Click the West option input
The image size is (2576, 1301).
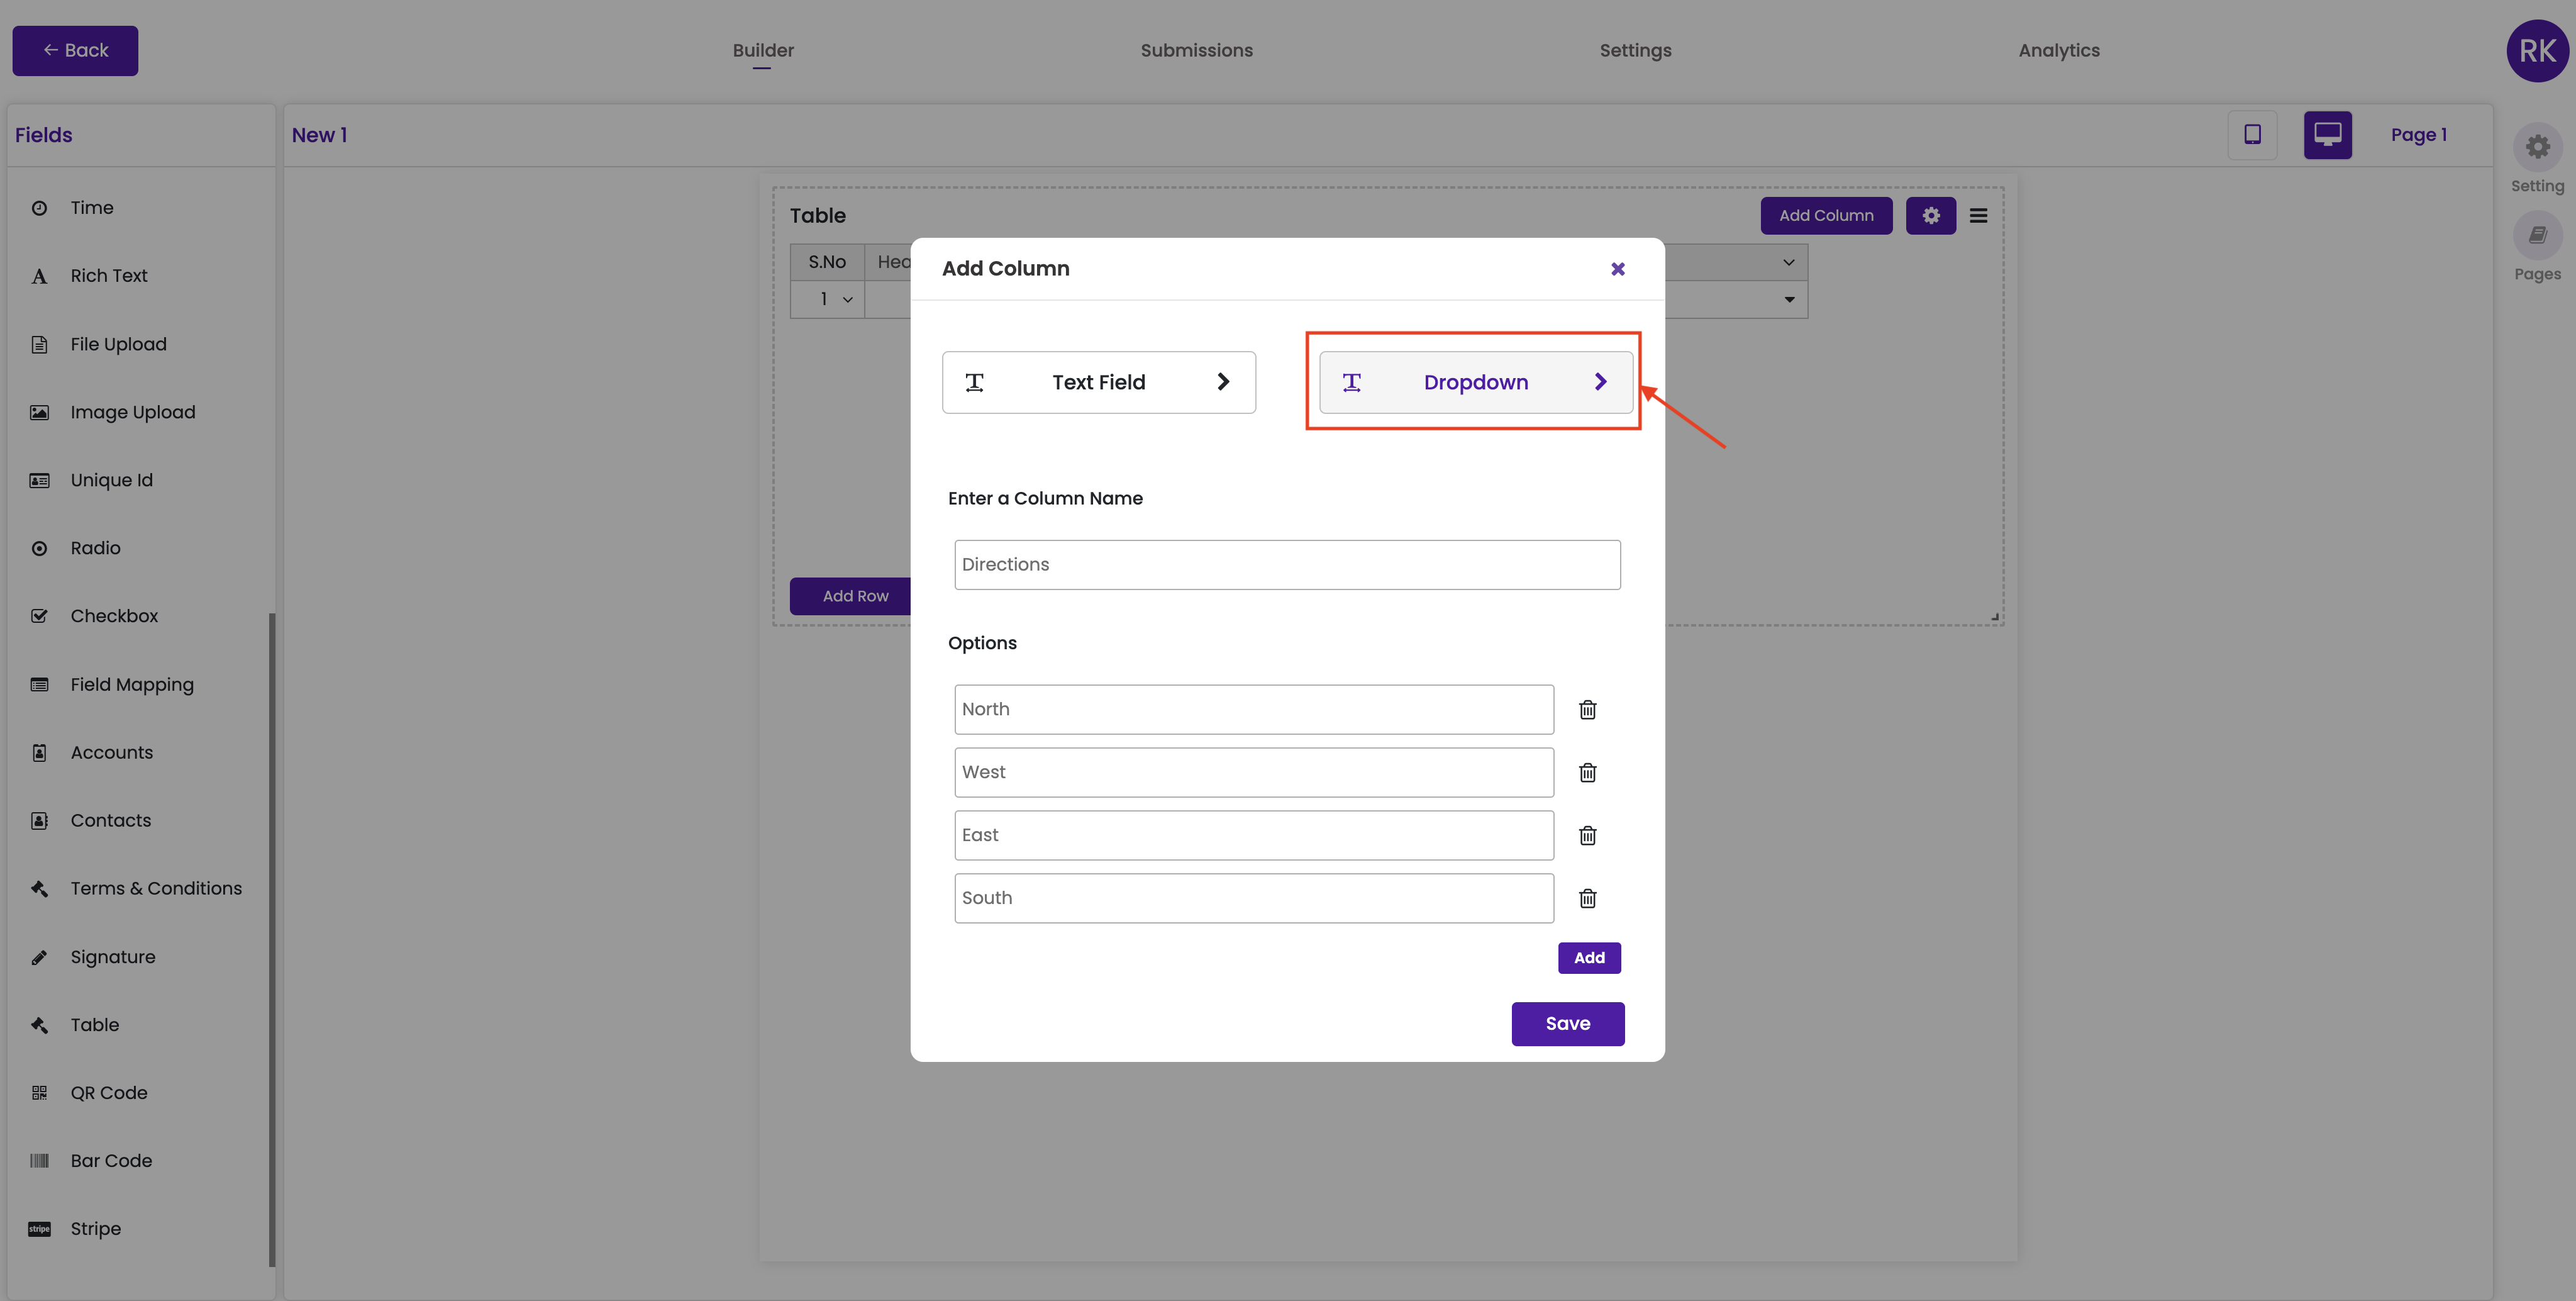(1253, 773)
